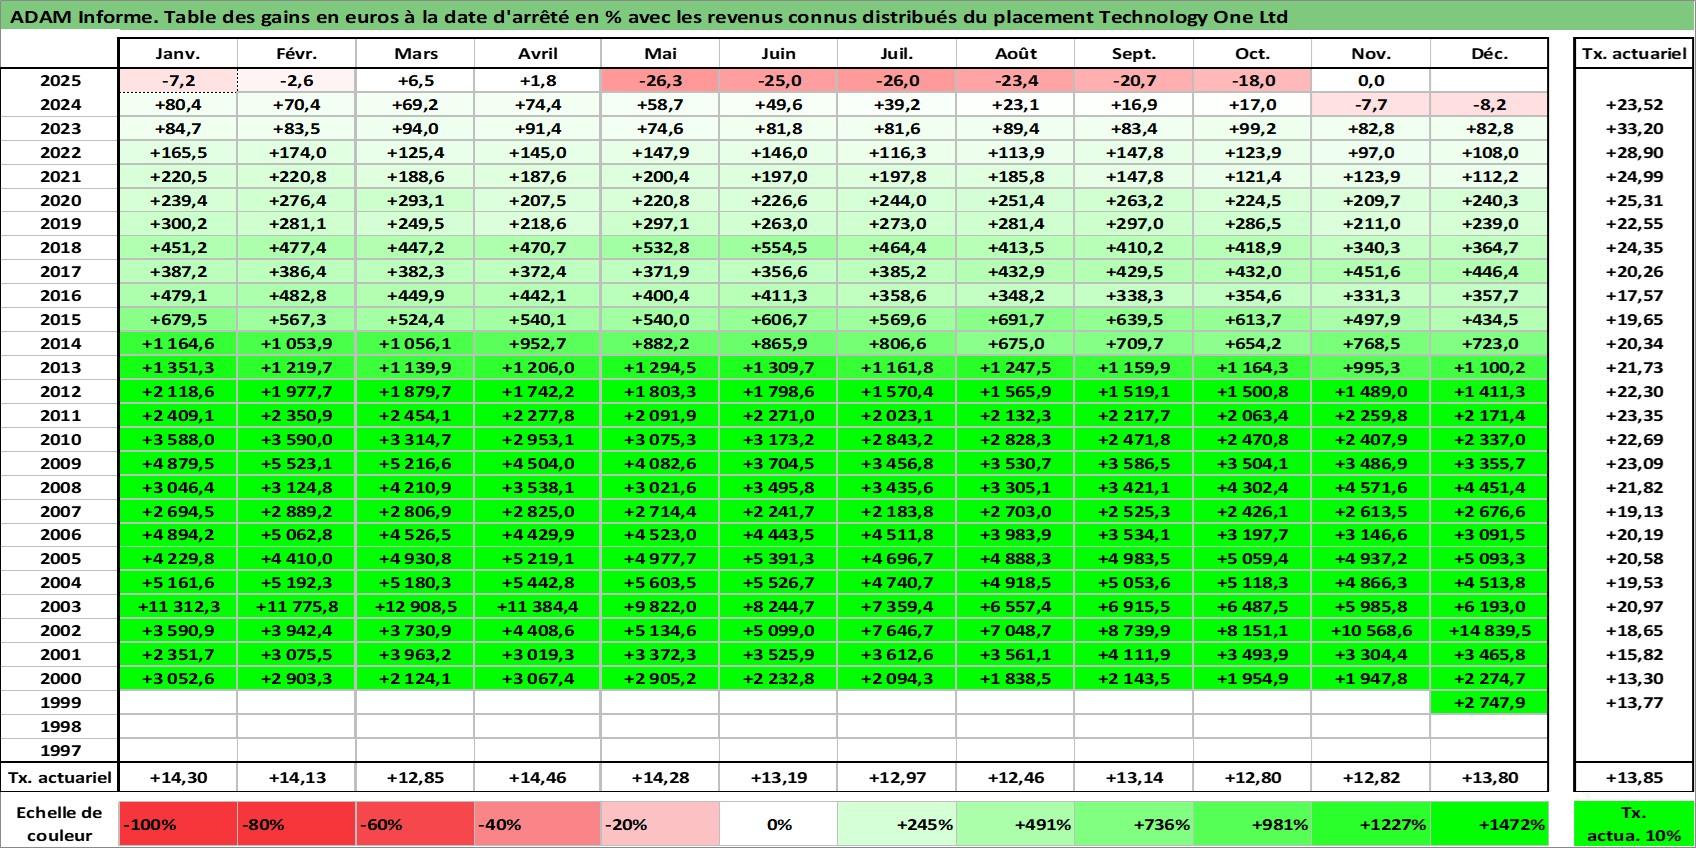Image resolution: width=1696 pixels, height=848 pixels.
Task: Click the +691,7 cell for Août 2015
Action: pos(1015,319)
